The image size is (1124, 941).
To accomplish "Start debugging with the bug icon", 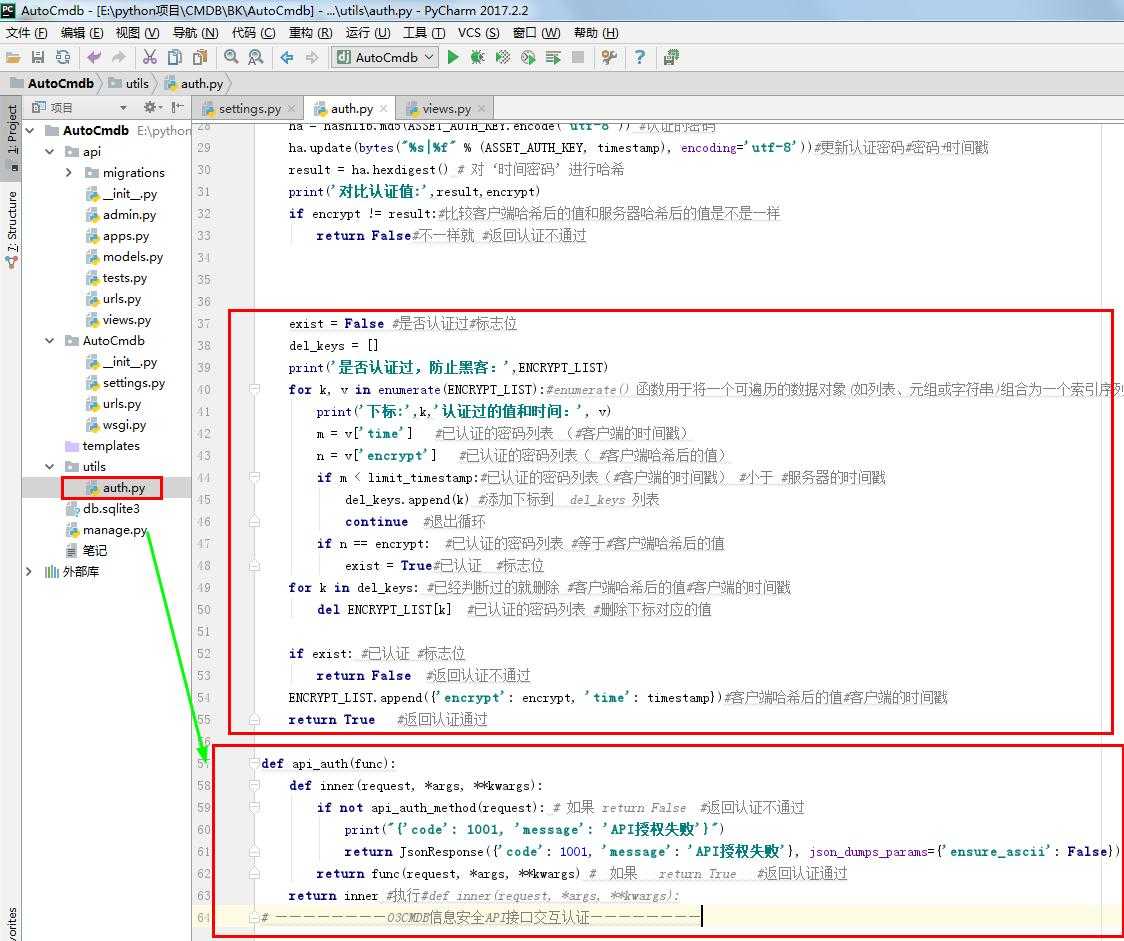I will [x=477, y=57].
